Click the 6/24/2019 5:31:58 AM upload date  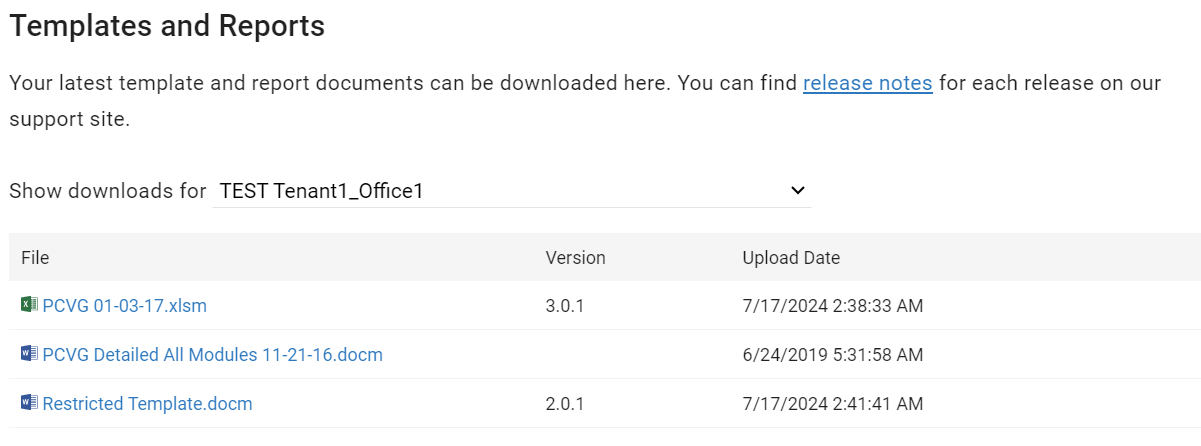coord(832,355)
